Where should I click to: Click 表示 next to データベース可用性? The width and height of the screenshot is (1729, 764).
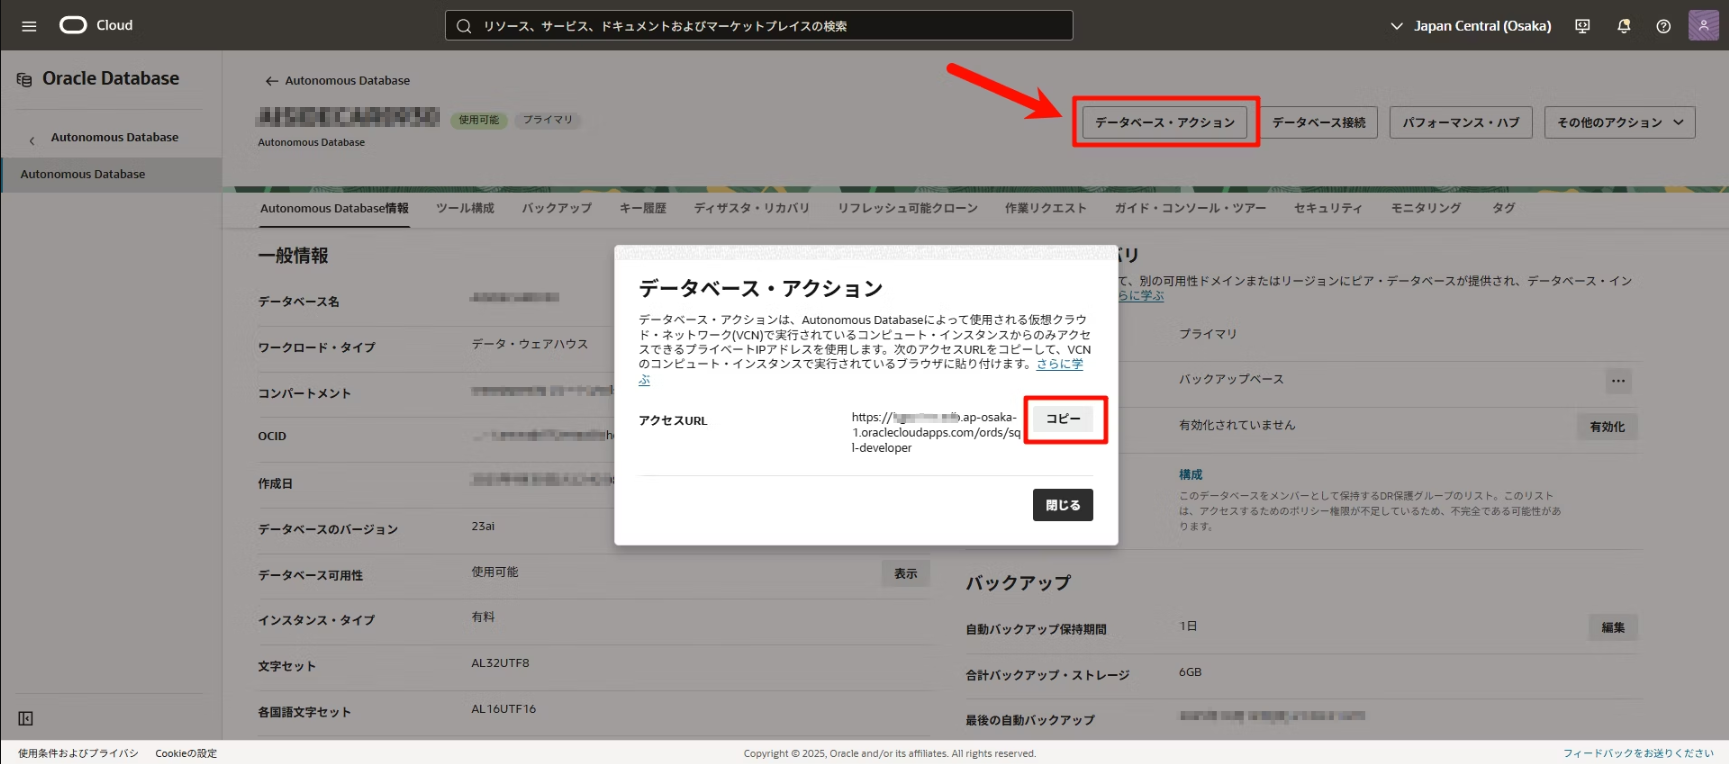[x=906, y=573]
